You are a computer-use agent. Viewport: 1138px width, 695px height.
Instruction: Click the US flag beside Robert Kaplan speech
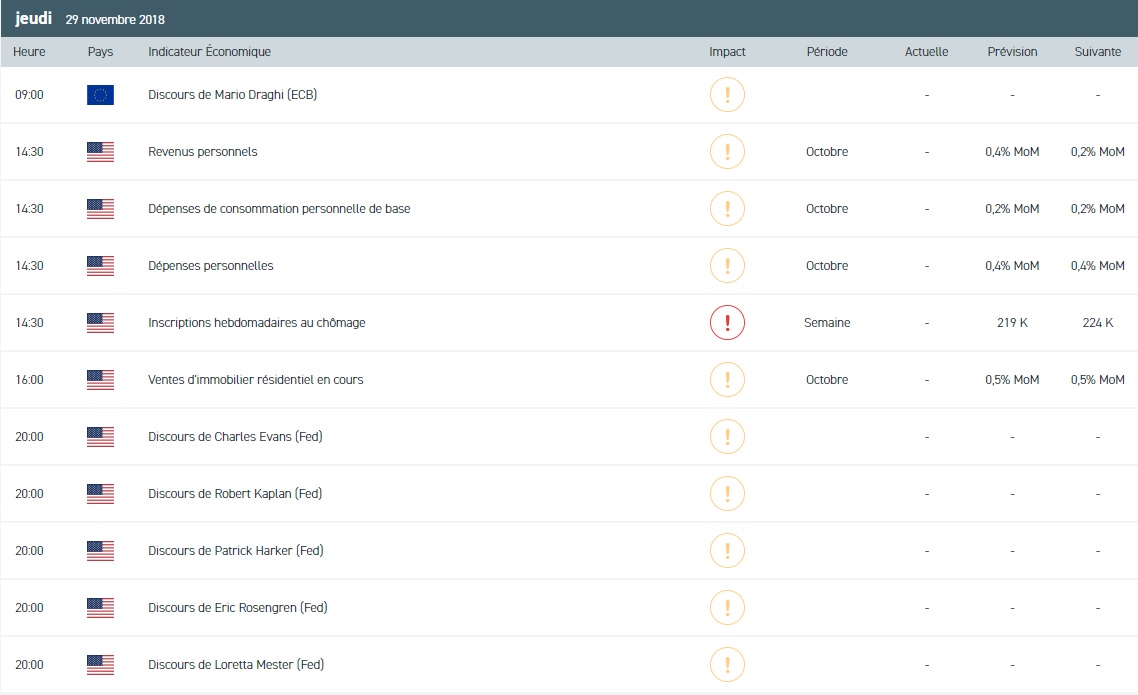pos(100,494)
